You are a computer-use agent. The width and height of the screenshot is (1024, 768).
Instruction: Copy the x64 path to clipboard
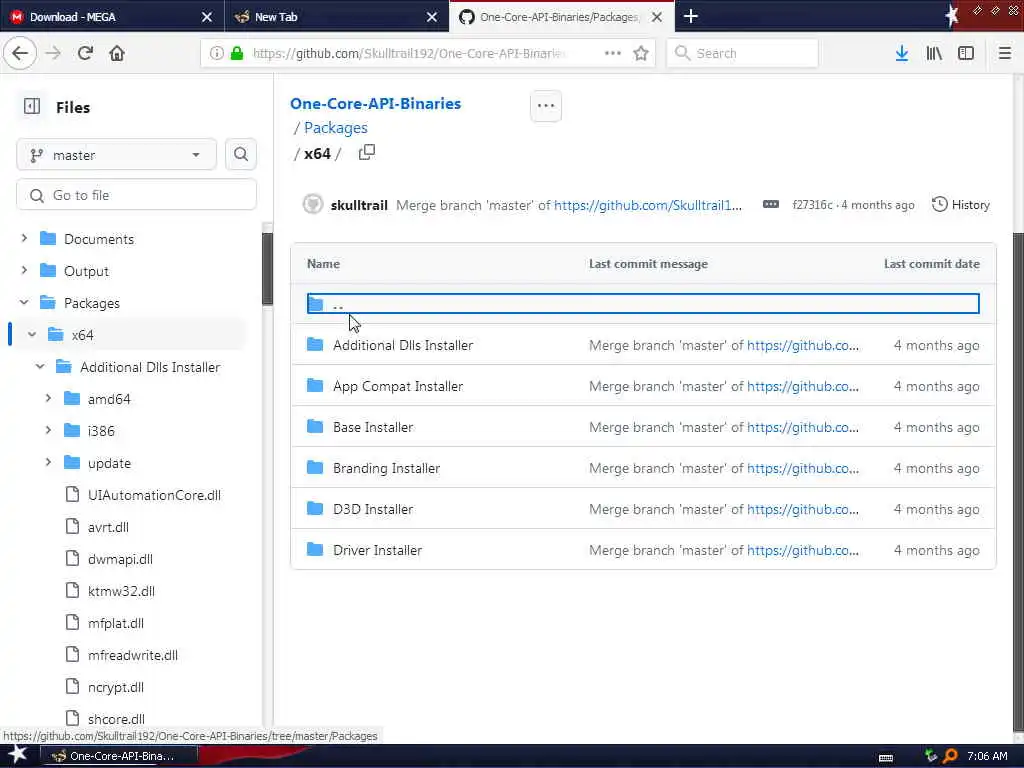366,153
